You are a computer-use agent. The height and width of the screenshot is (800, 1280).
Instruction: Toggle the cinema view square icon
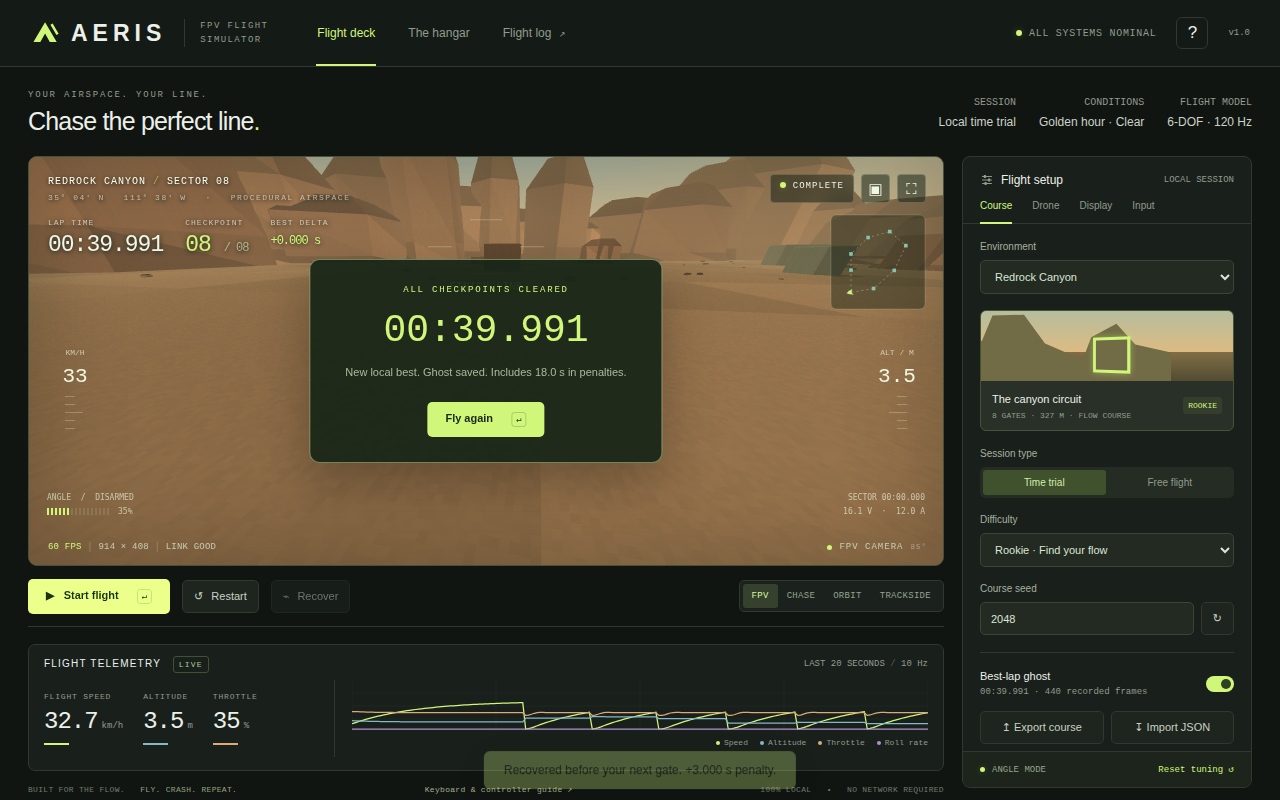click(x=875, y=188)
